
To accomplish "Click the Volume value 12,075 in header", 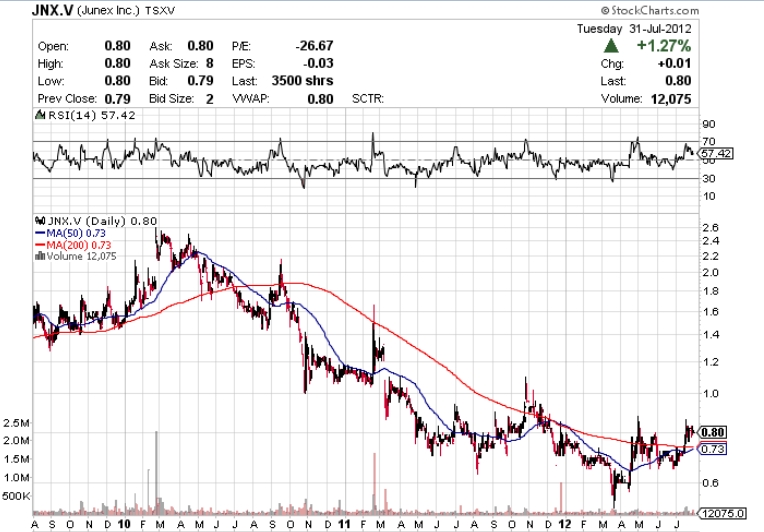I will (671, 99).
